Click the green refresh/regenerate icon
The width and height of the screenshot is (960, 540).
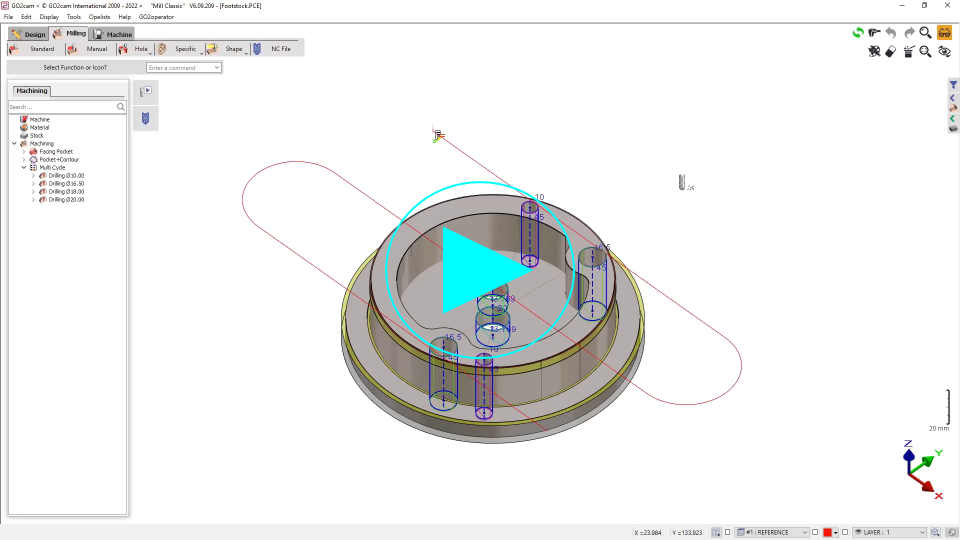tap(857, 33)
